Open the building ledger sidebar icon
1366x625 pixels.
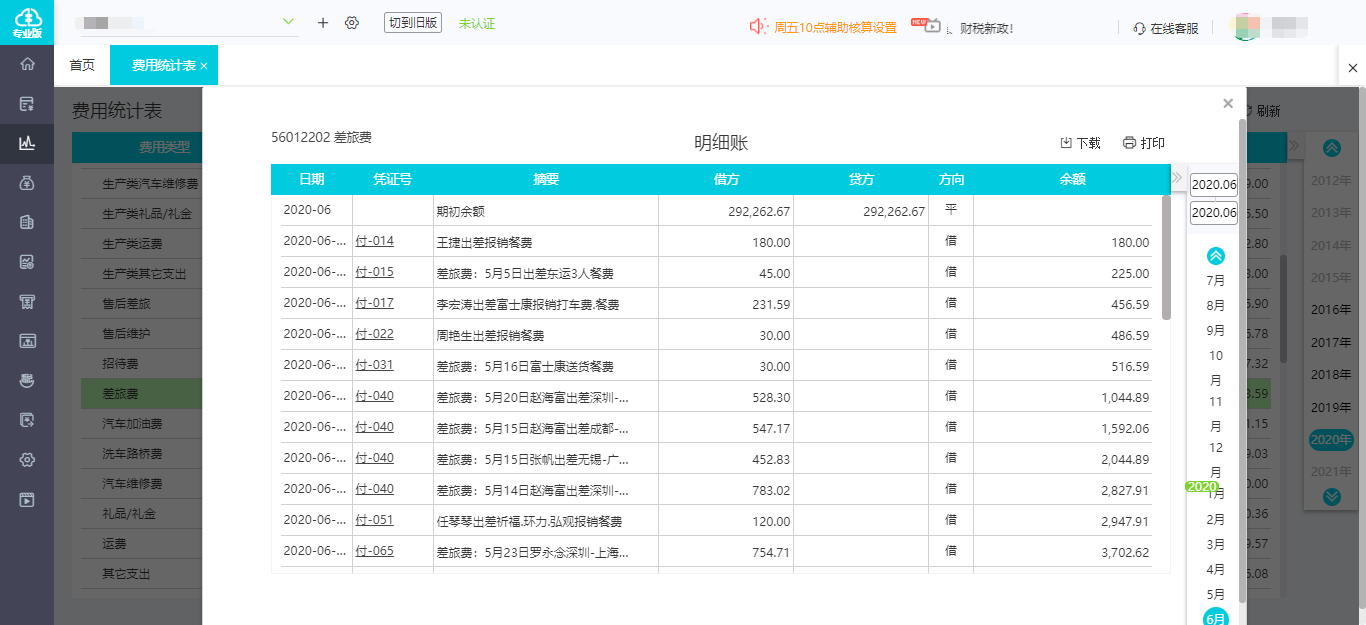pyautogui.click(x=27, y=223)
